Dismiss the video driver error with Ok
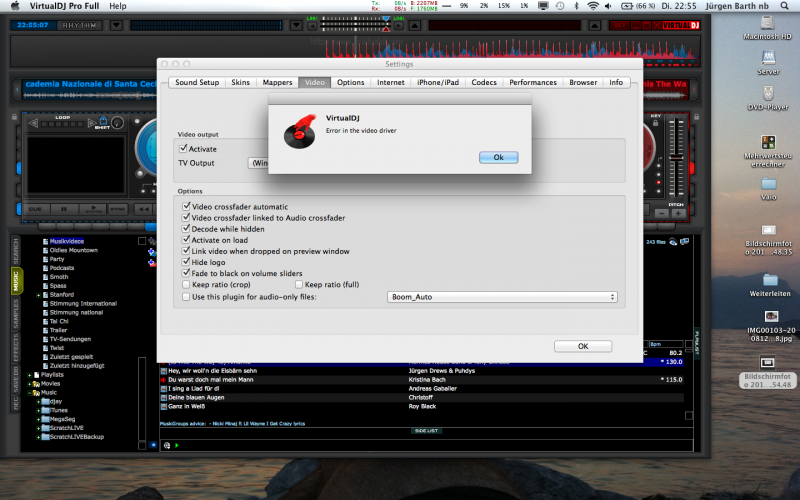 tap(498, 157)
